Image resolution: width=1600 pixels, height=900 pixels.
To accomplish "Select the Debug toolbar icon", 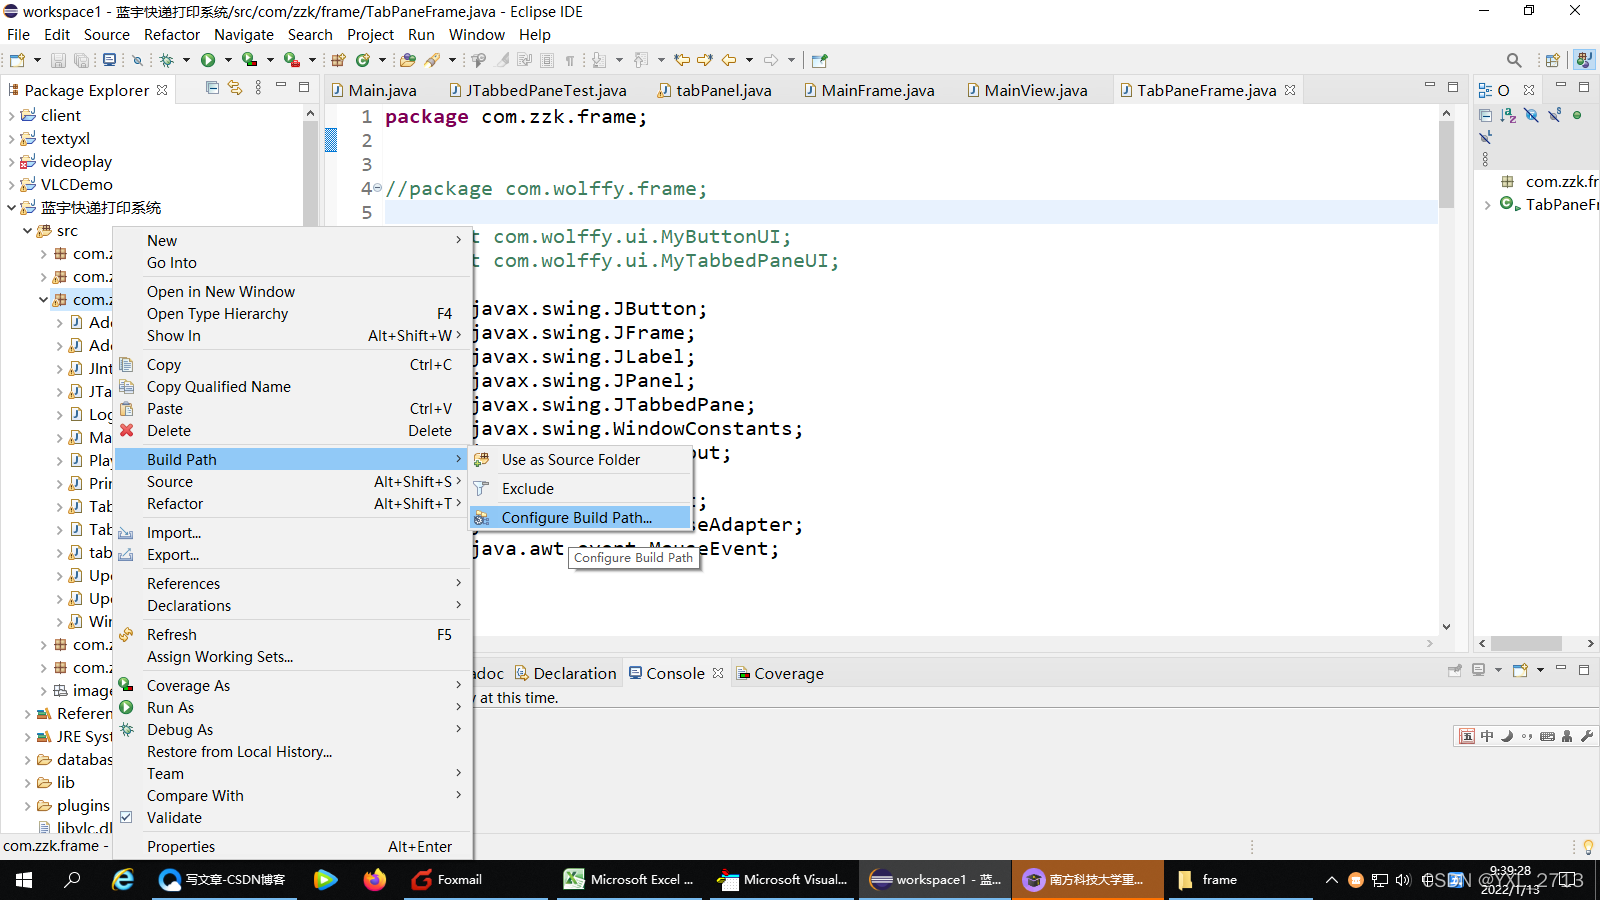I will click(x=165, y=60).
